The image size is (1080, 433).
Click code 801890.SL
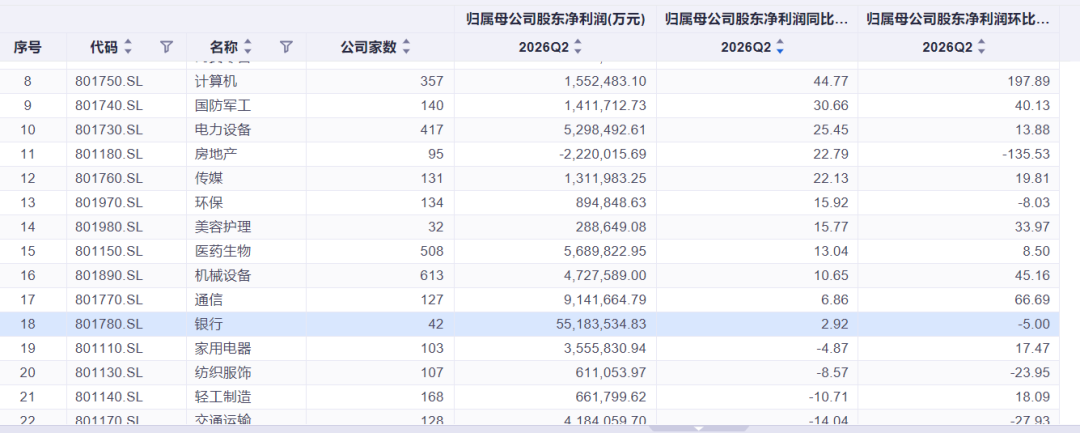tap(109, 275)
